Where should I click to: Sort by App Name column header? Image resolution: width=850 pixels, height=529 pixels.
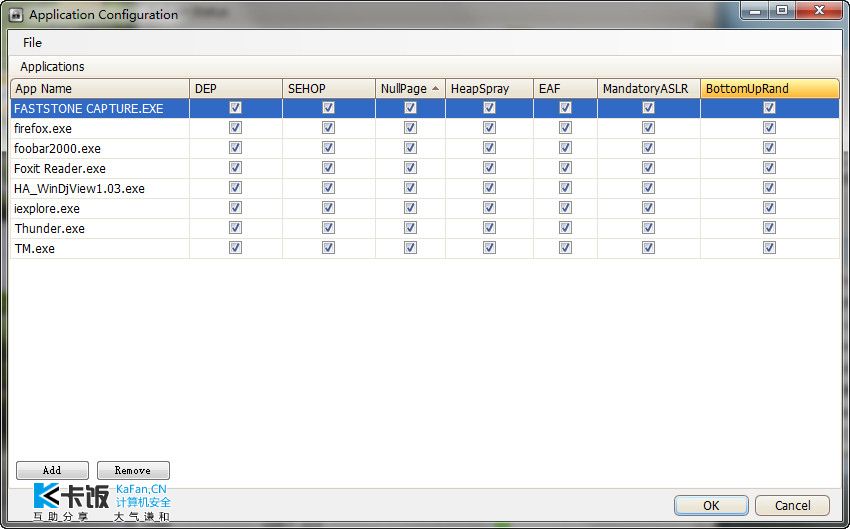pyautogui.click(x=100, y=89)
